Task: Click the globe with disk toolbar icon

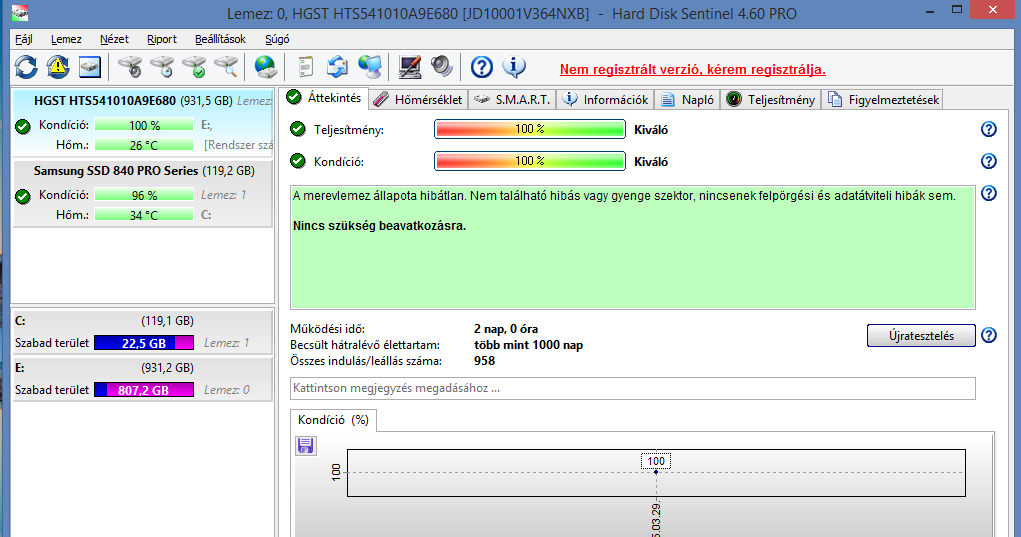Action: pos(266,66)
